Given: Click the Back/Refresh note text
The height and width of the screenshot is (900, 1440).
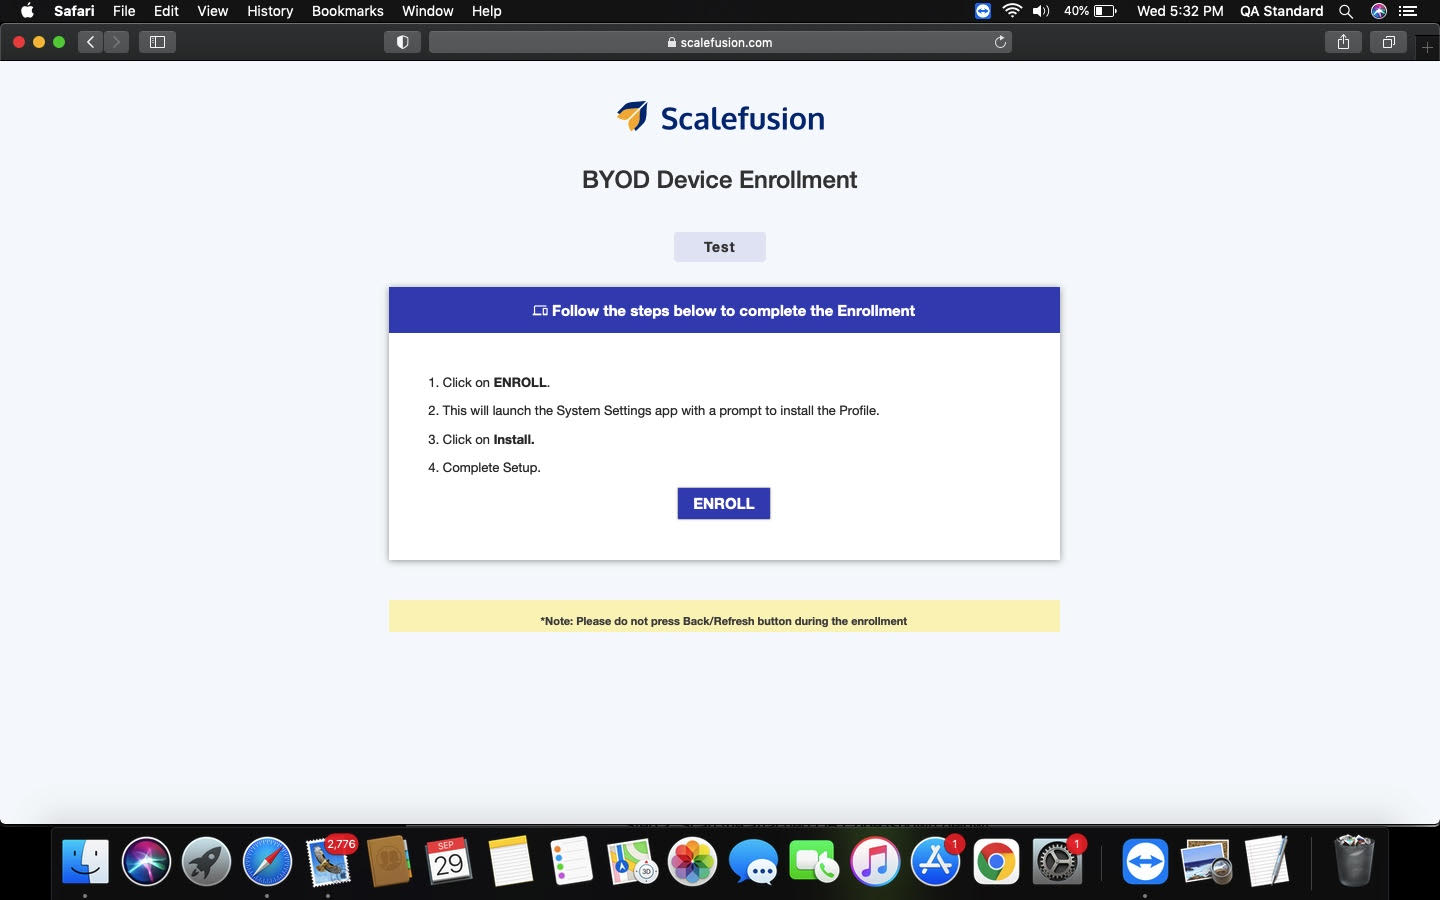Looking at the screenshot, I should point(724,621).
